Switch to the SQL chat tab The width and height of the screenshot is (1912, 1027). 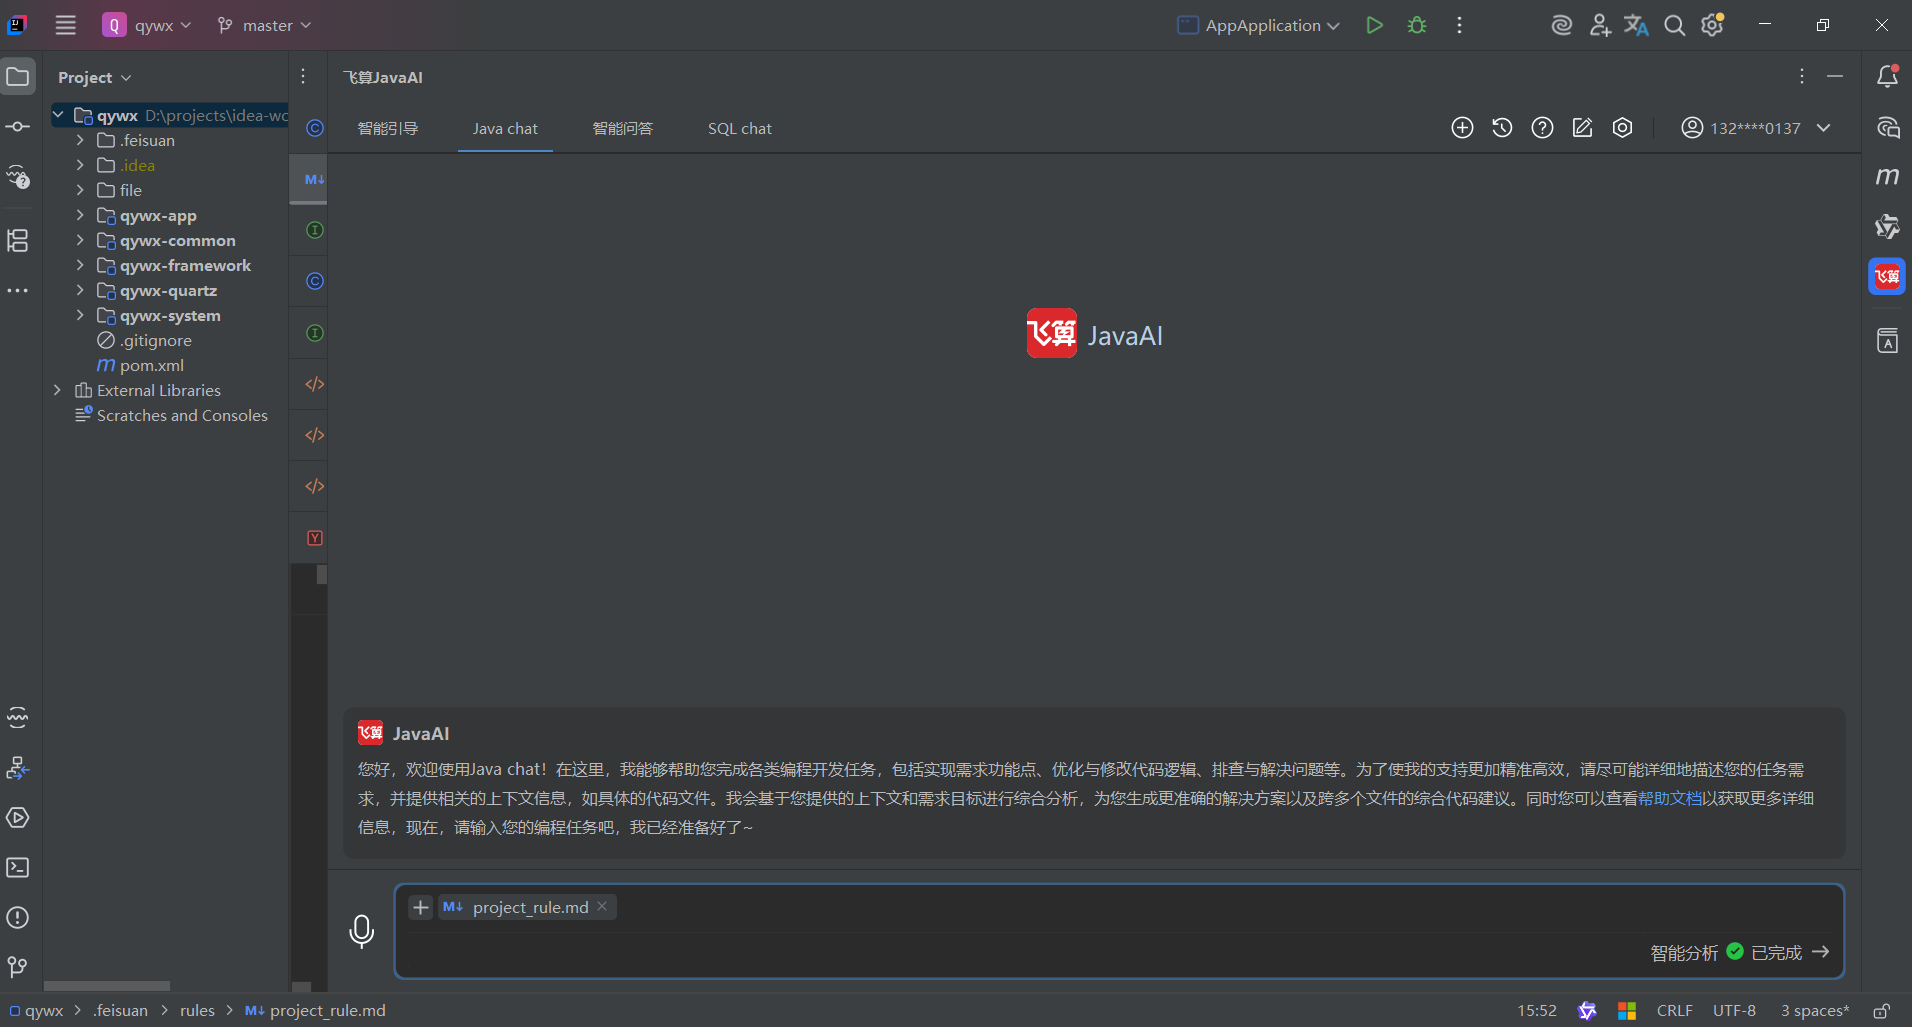click(740, 128)
